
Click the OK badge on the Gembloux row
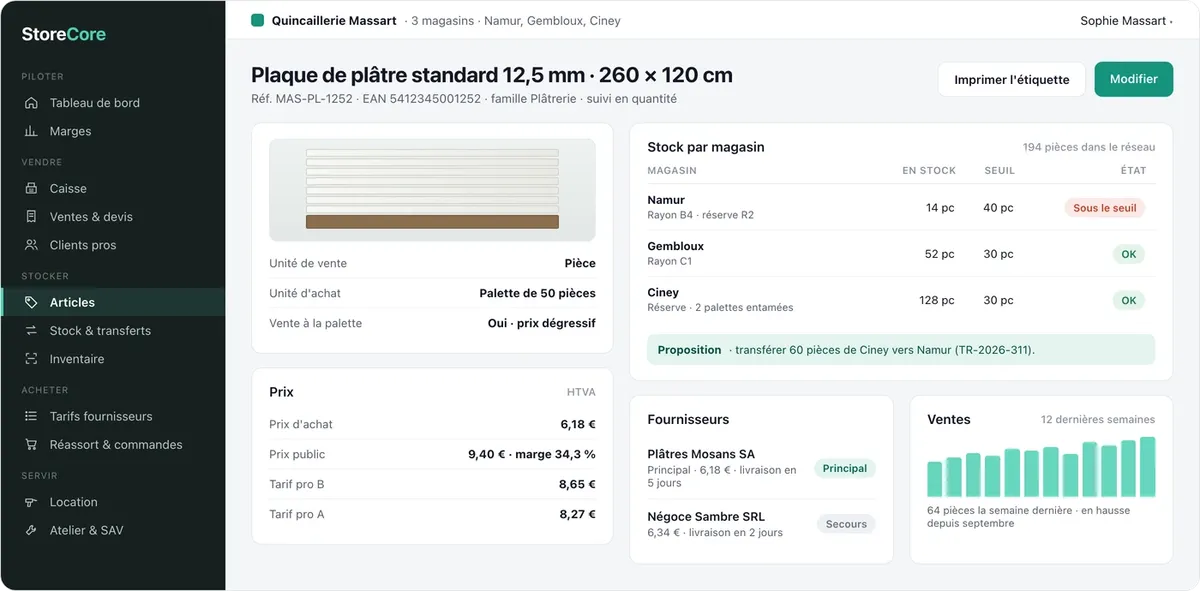click(x=1129, y=254)
